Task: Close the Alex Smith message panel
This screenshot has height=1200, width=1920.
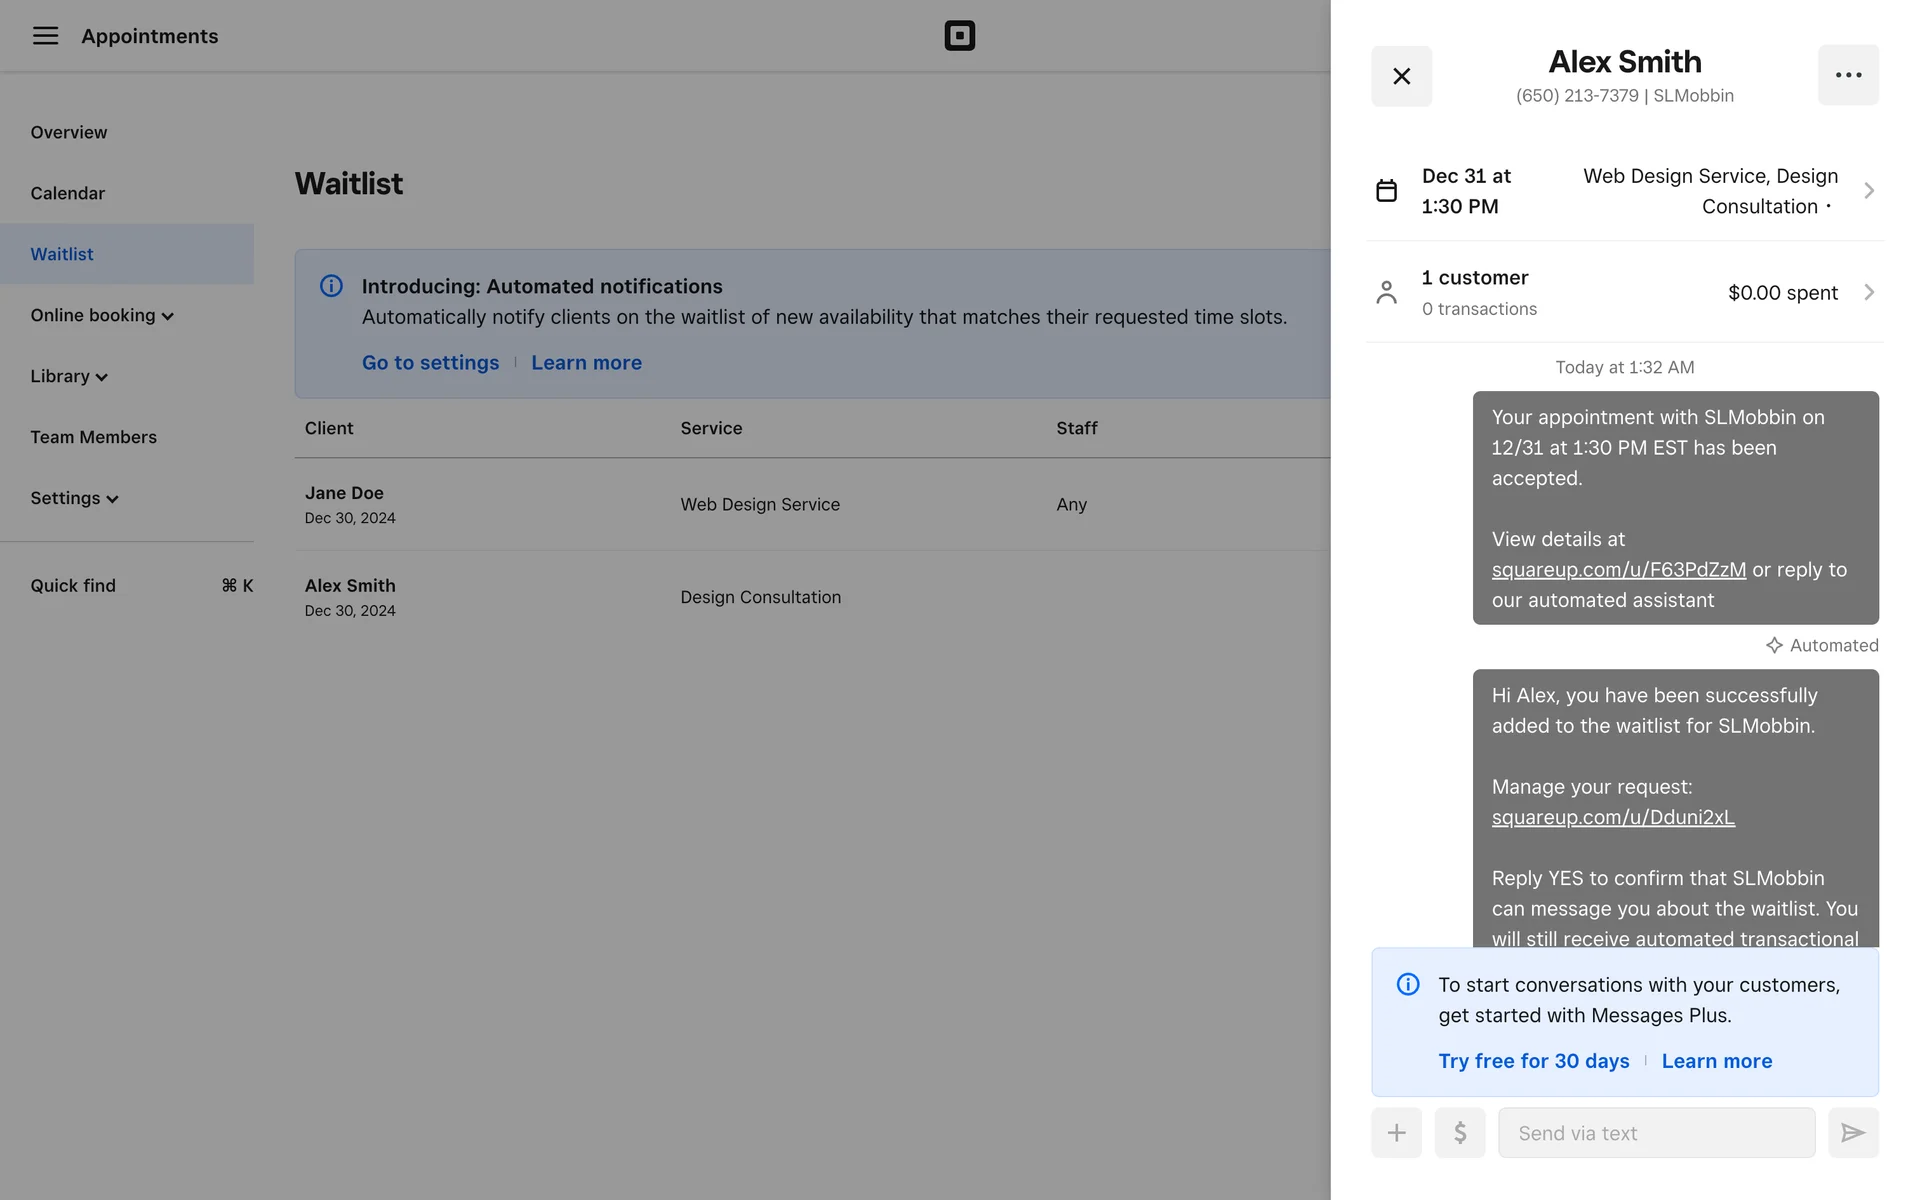Action: point(1401,76)
